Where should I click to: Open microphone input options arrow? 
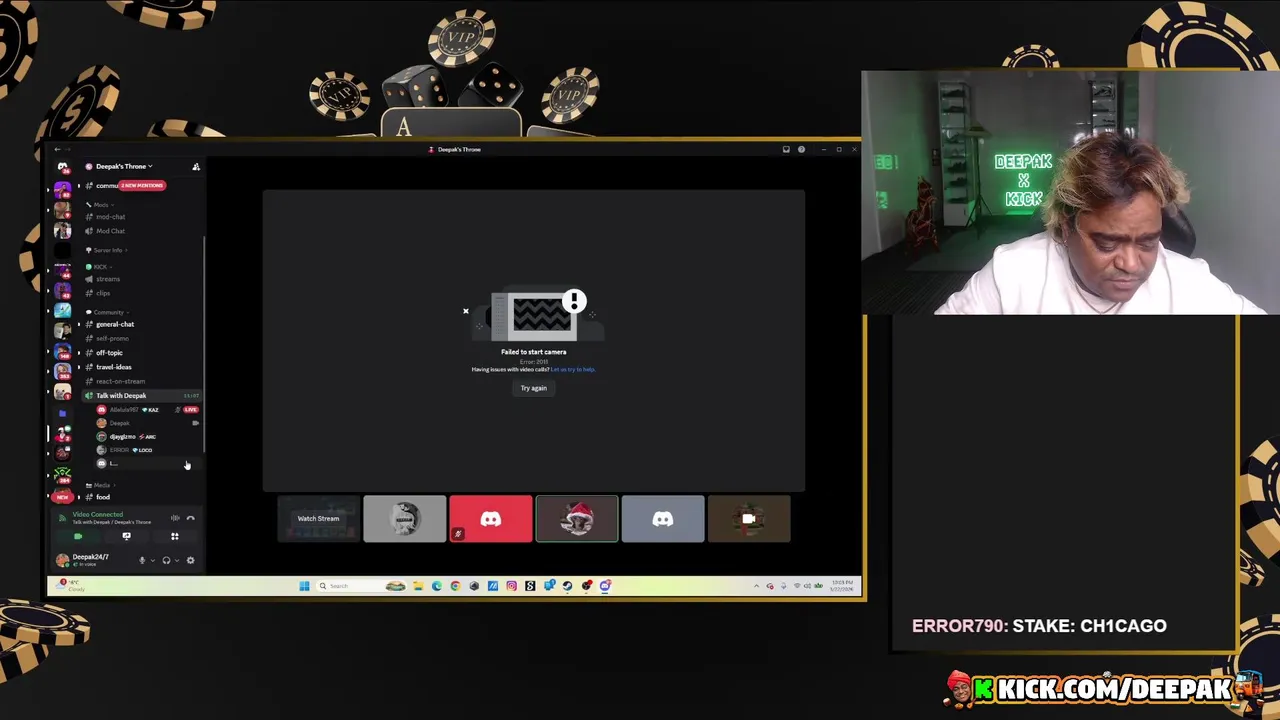(152, 561)
